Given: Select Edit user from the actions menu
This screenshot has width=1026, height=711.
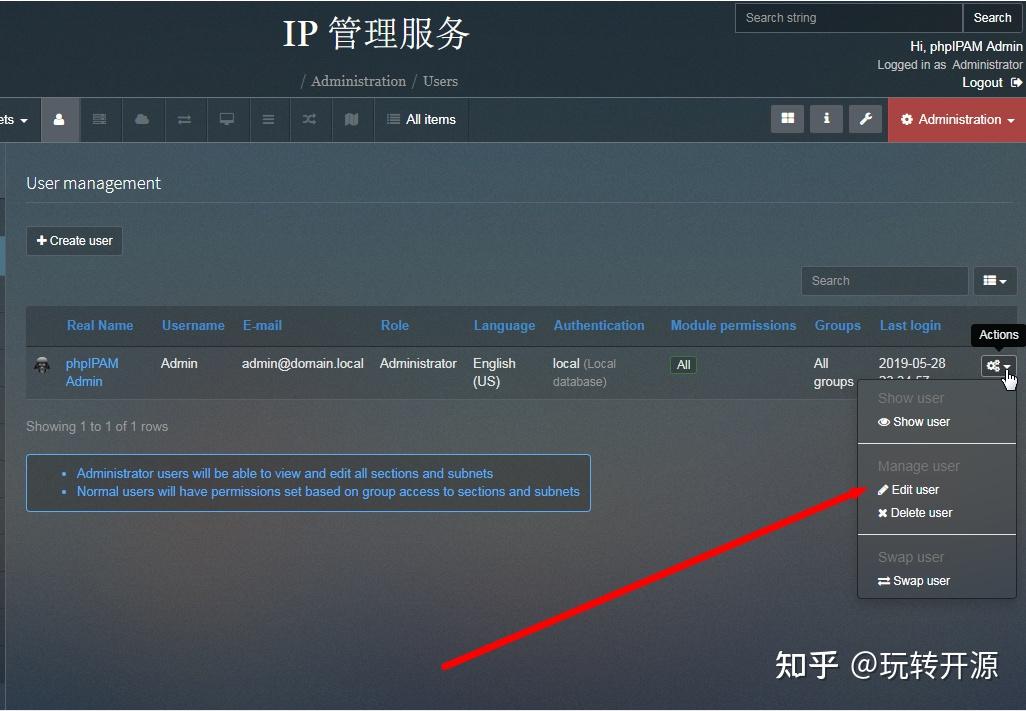Looking at the screenshot, I should (915, 489).
